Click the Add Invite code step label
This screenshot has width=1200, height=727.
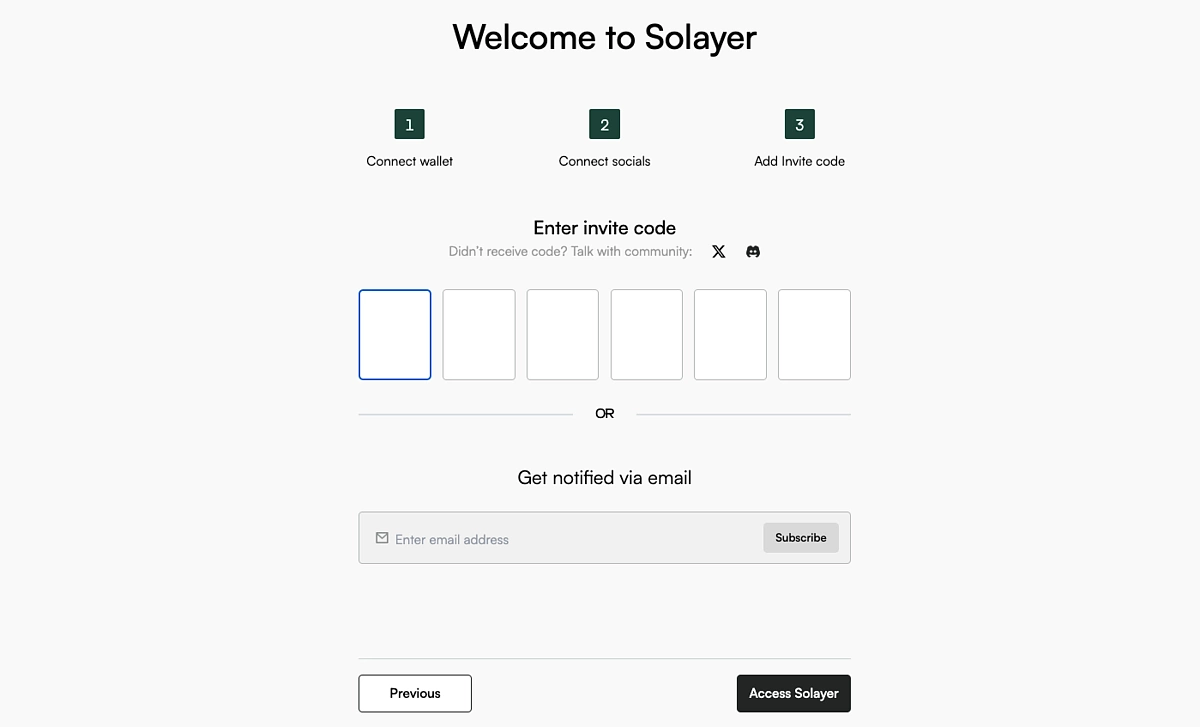tap(799, 160)
